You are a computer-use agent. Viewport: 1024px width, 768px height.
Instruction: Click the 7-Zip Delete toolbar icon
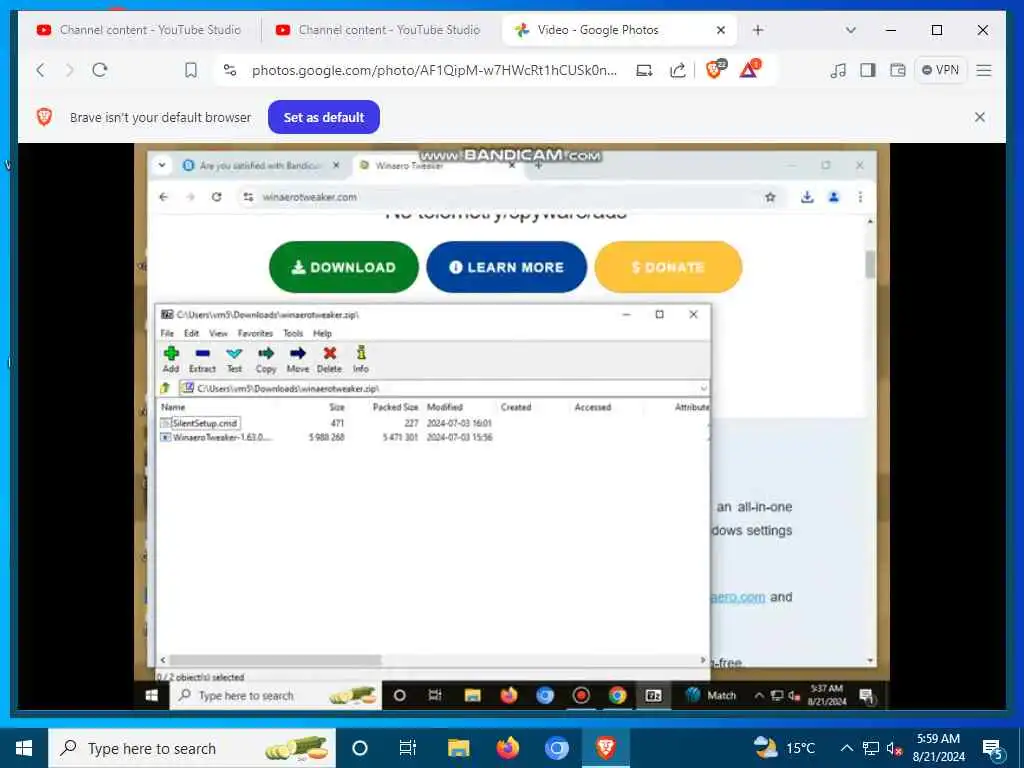pos(330,359)
